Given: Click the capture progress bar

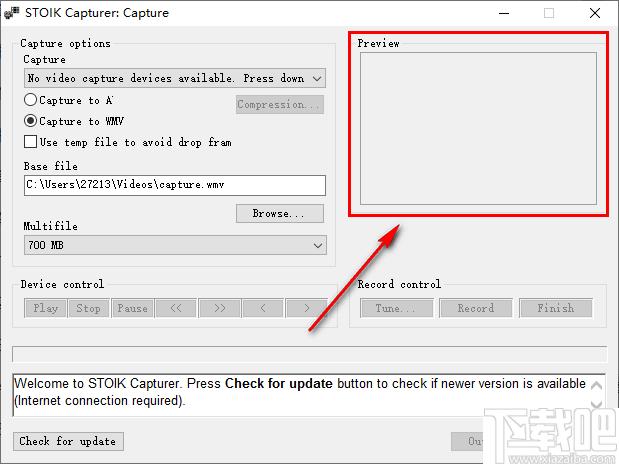Looking at the screenshot, I should [x=310, y=354].
